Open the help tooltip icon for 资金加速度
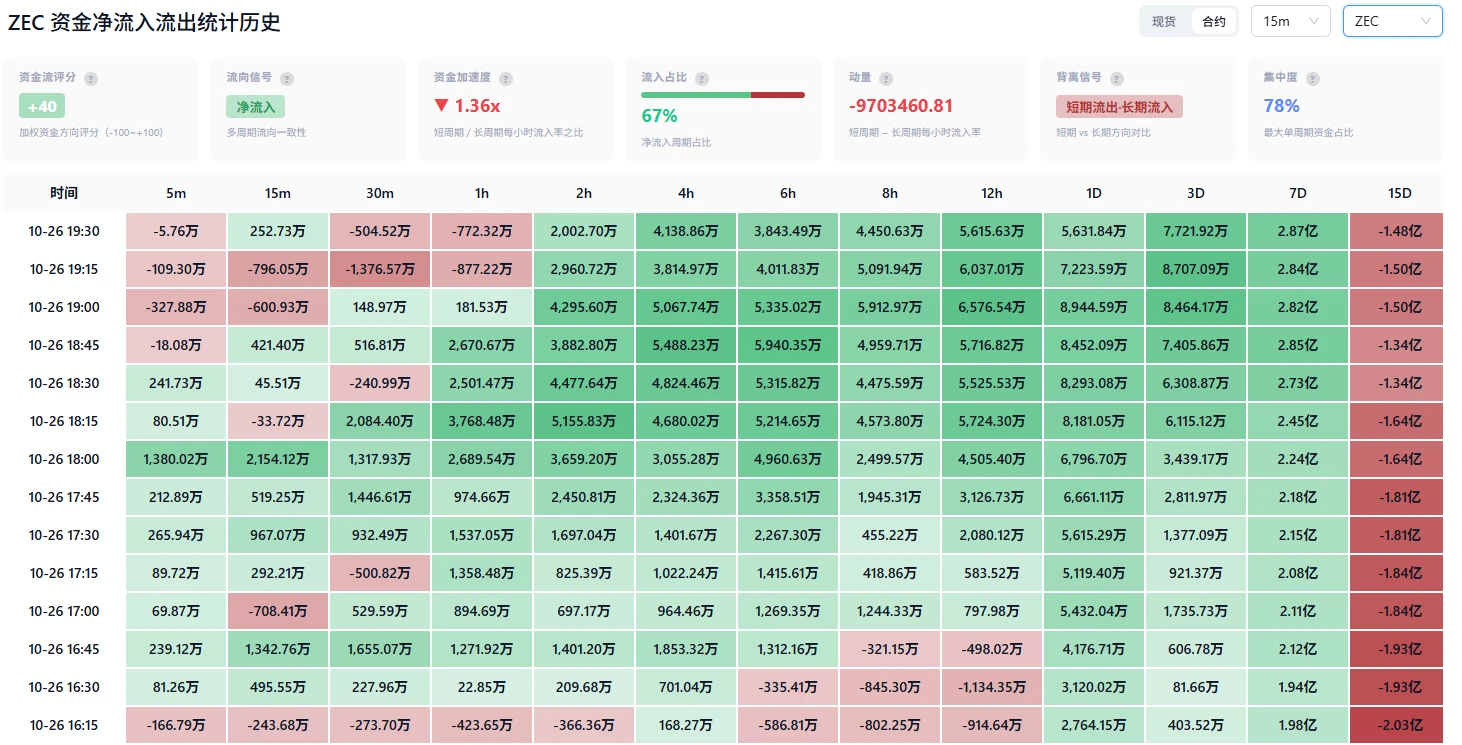Screen dimensions: 1462x745 [x=506, y=78]
